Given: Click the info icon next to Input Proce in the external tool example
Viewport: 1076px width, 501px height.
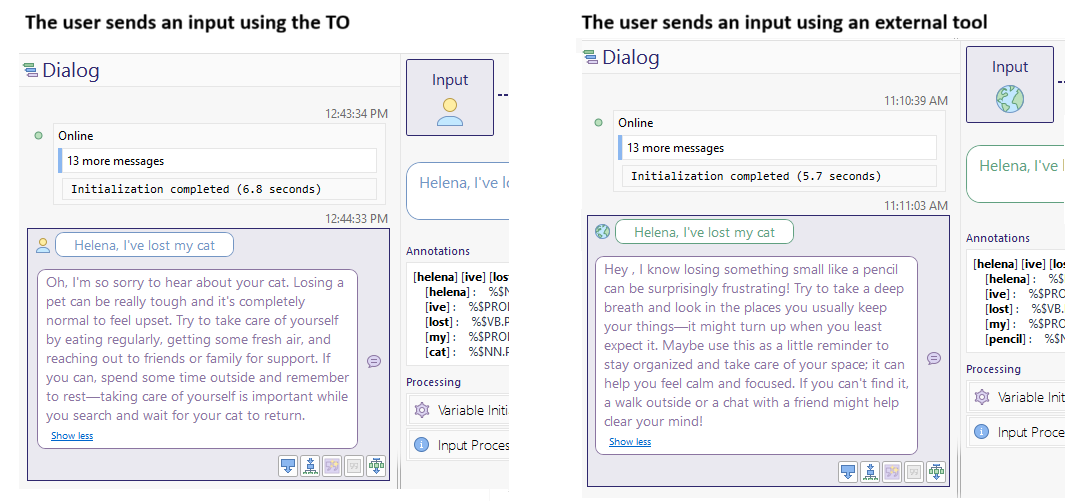Looking at the screenshot, I should click(x=982, y=432).
